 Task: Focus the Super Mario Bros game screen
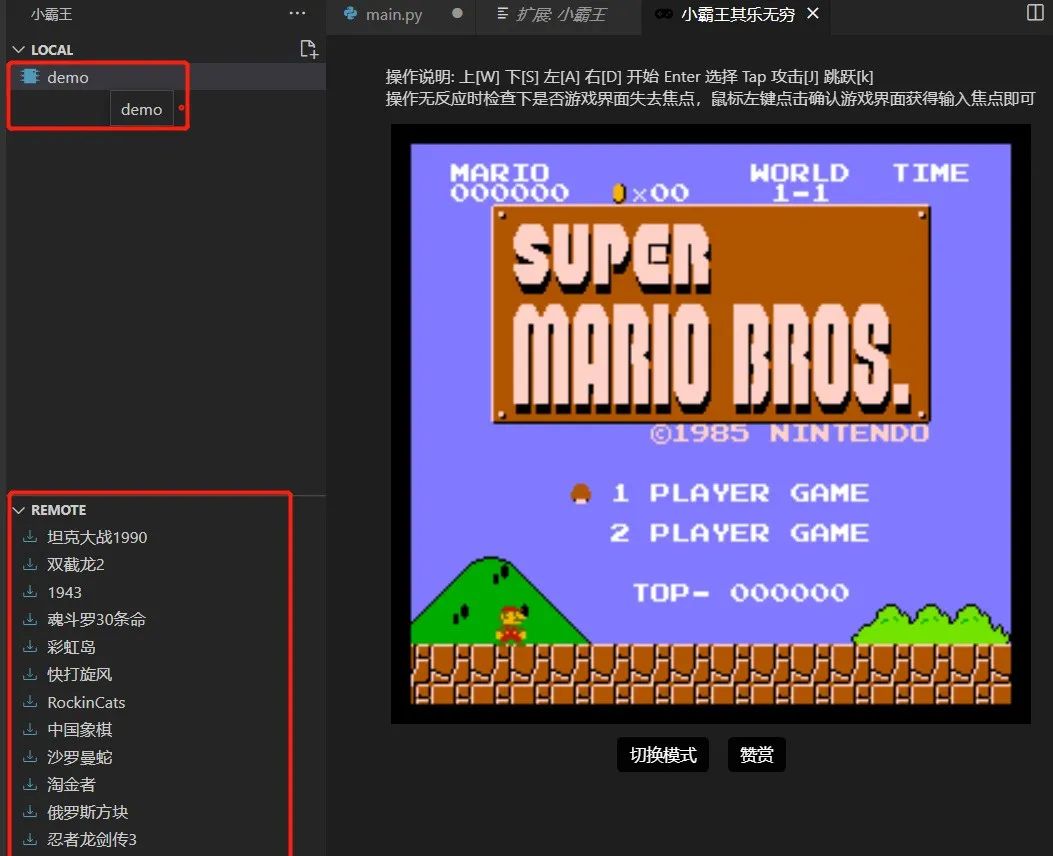click(711, 424)
